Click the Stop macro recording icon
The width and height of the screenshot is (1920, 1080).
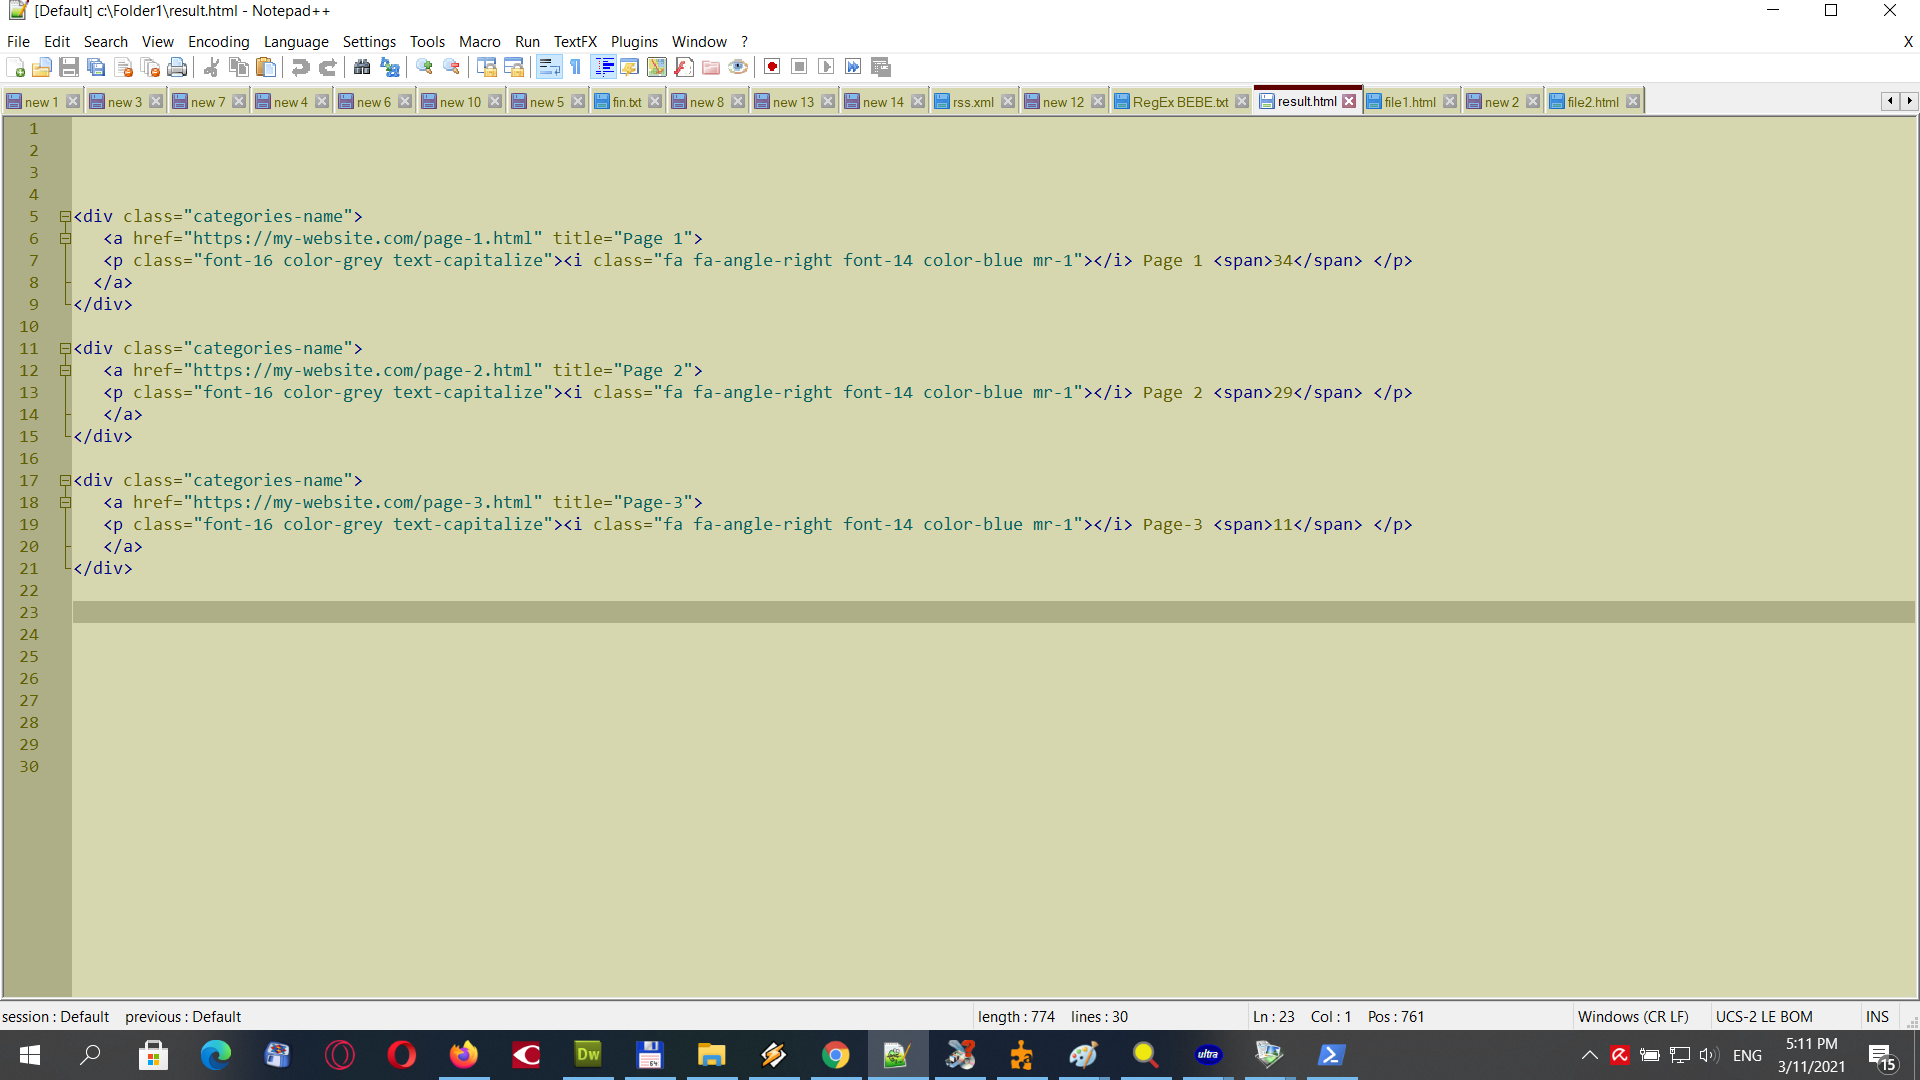[799, 67]
